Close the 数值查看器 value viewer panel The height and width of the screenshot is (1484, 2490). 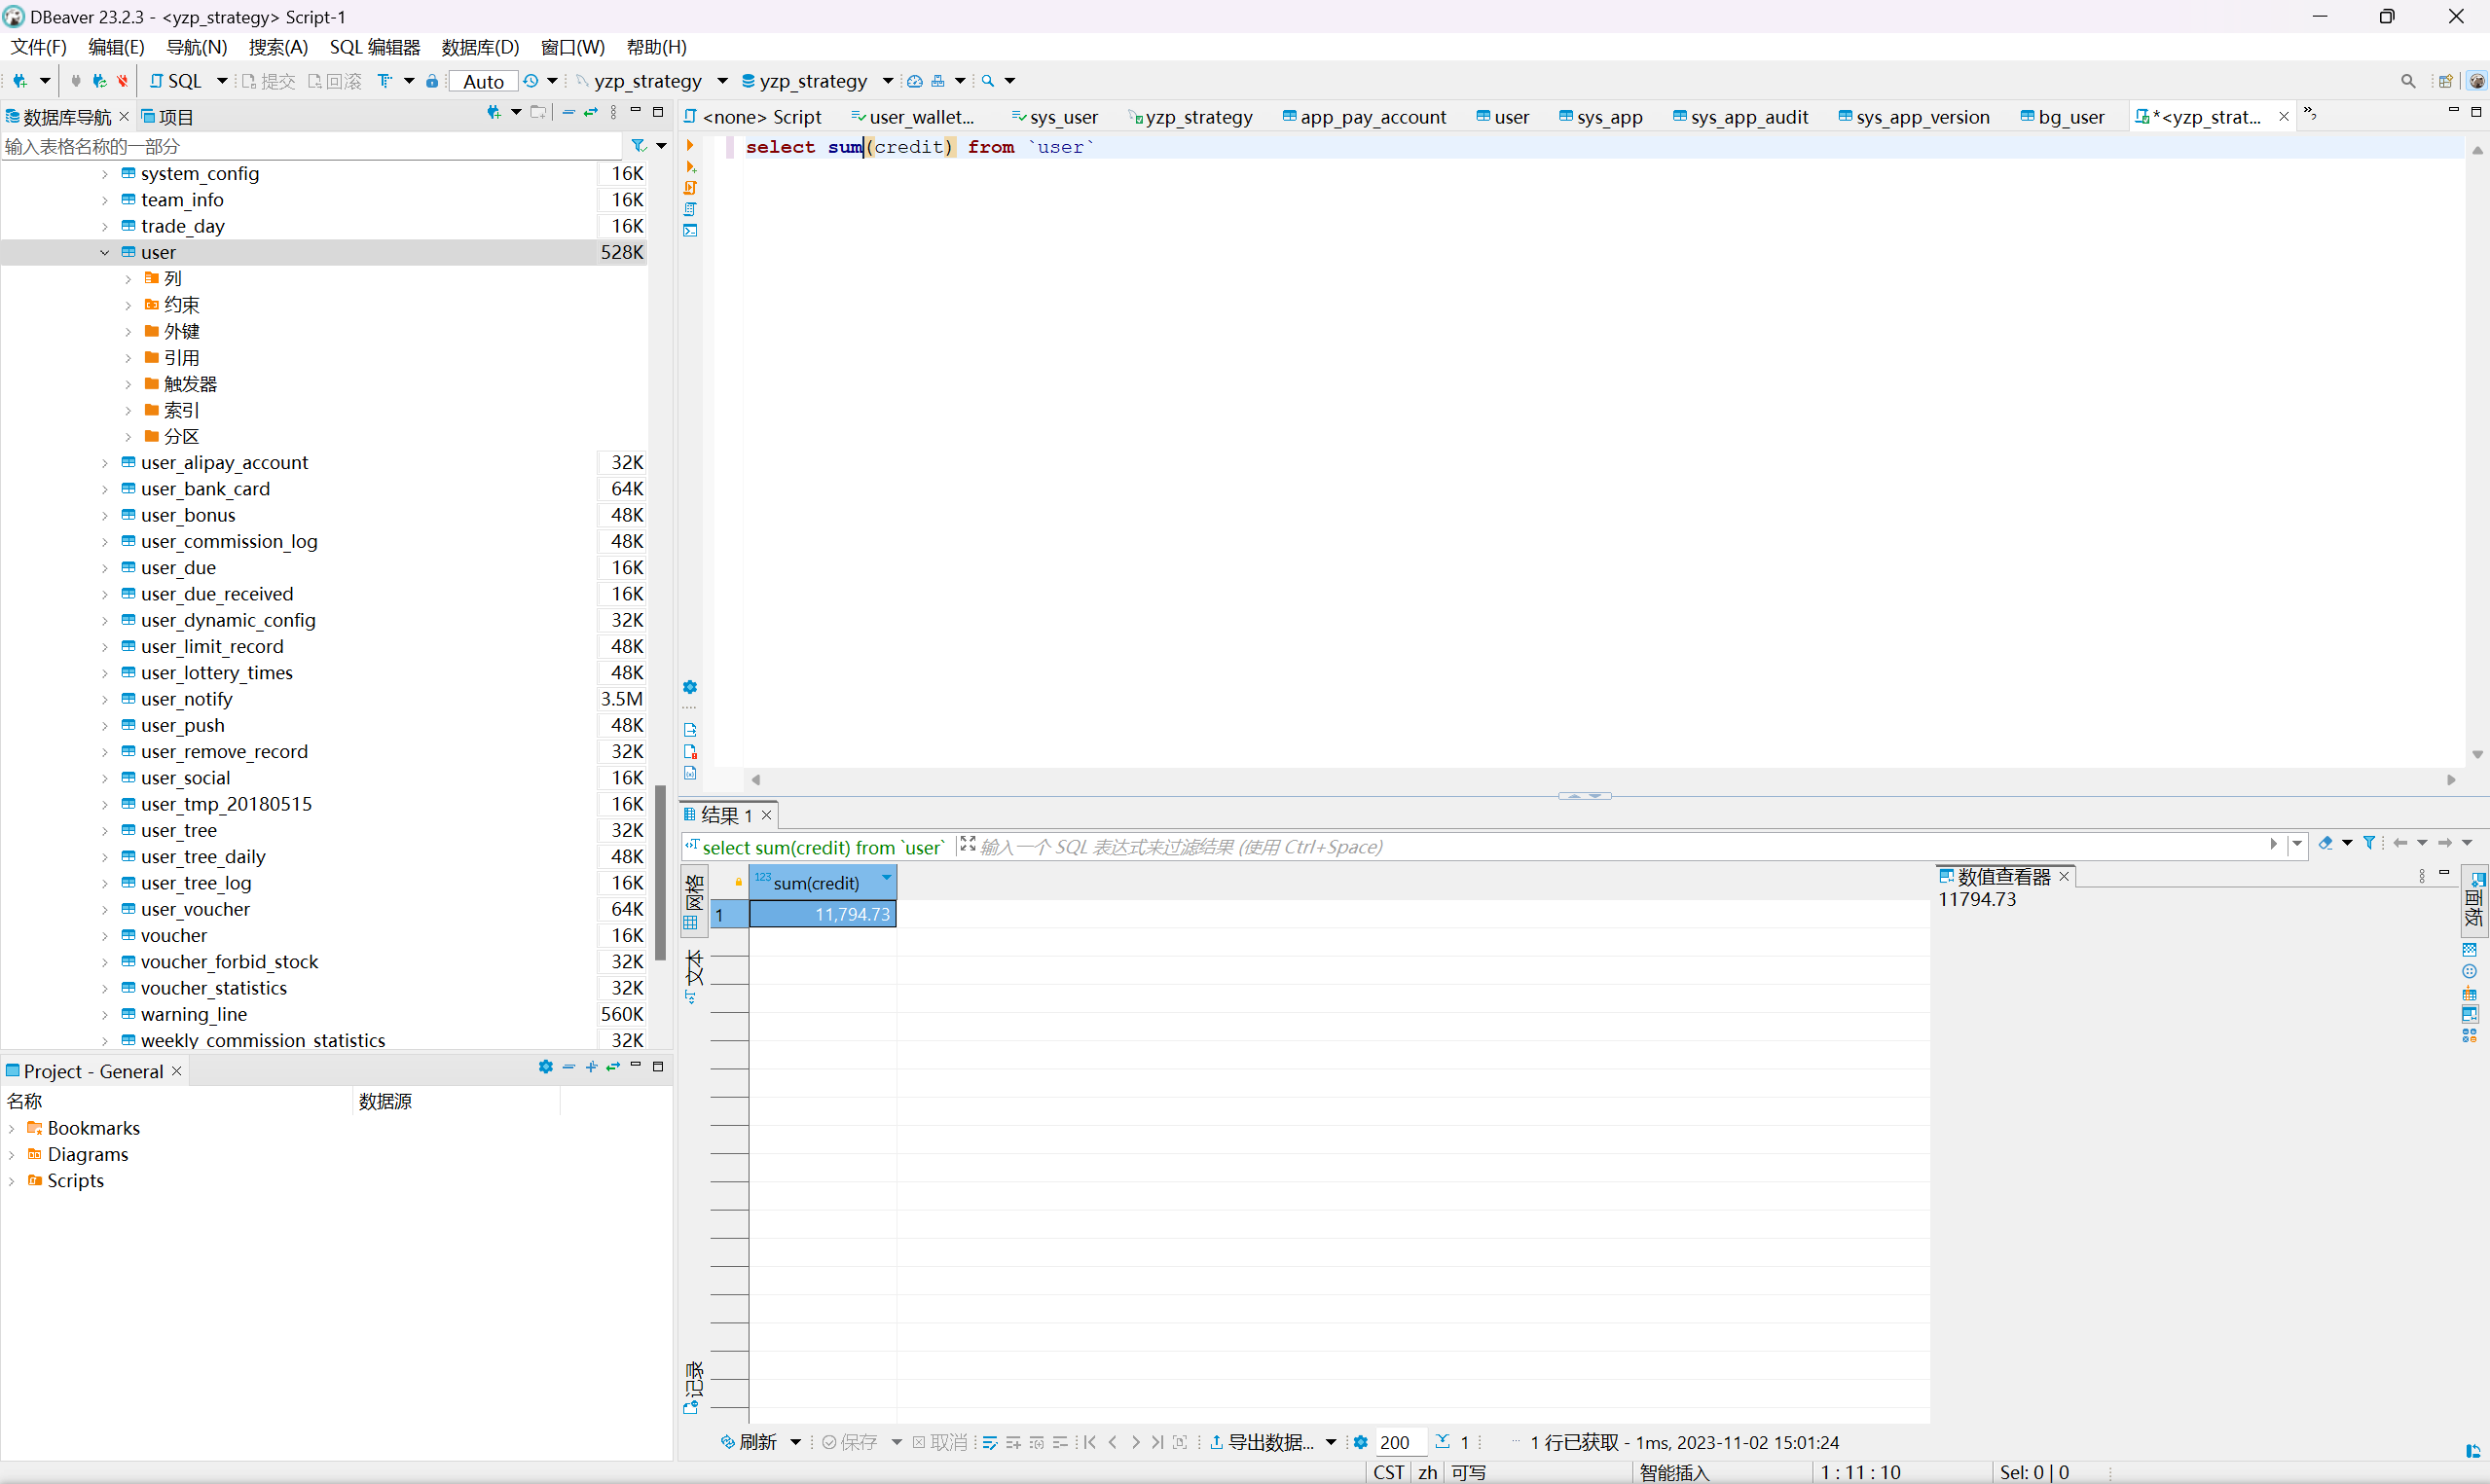(2064, 876)
